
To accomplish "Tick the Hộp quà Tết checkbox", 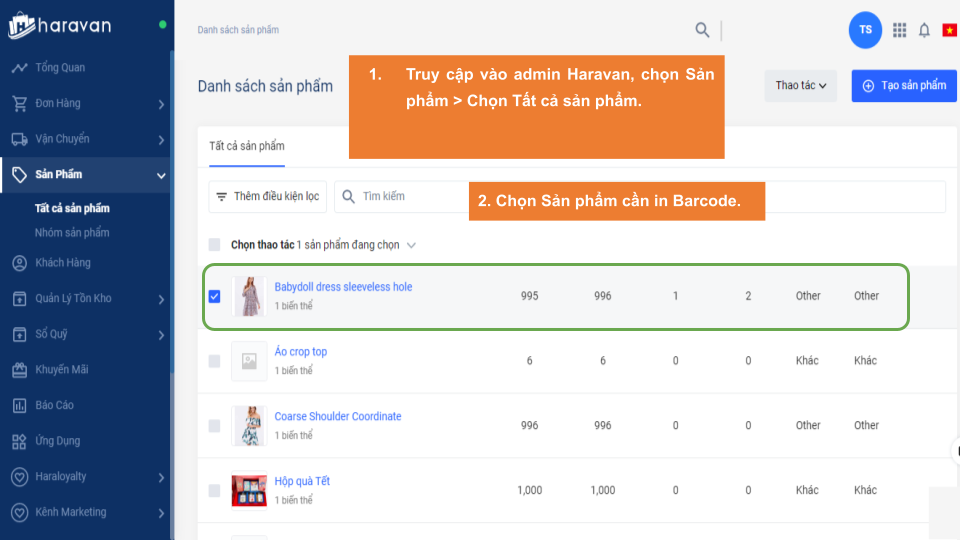I will click(214, 490).
